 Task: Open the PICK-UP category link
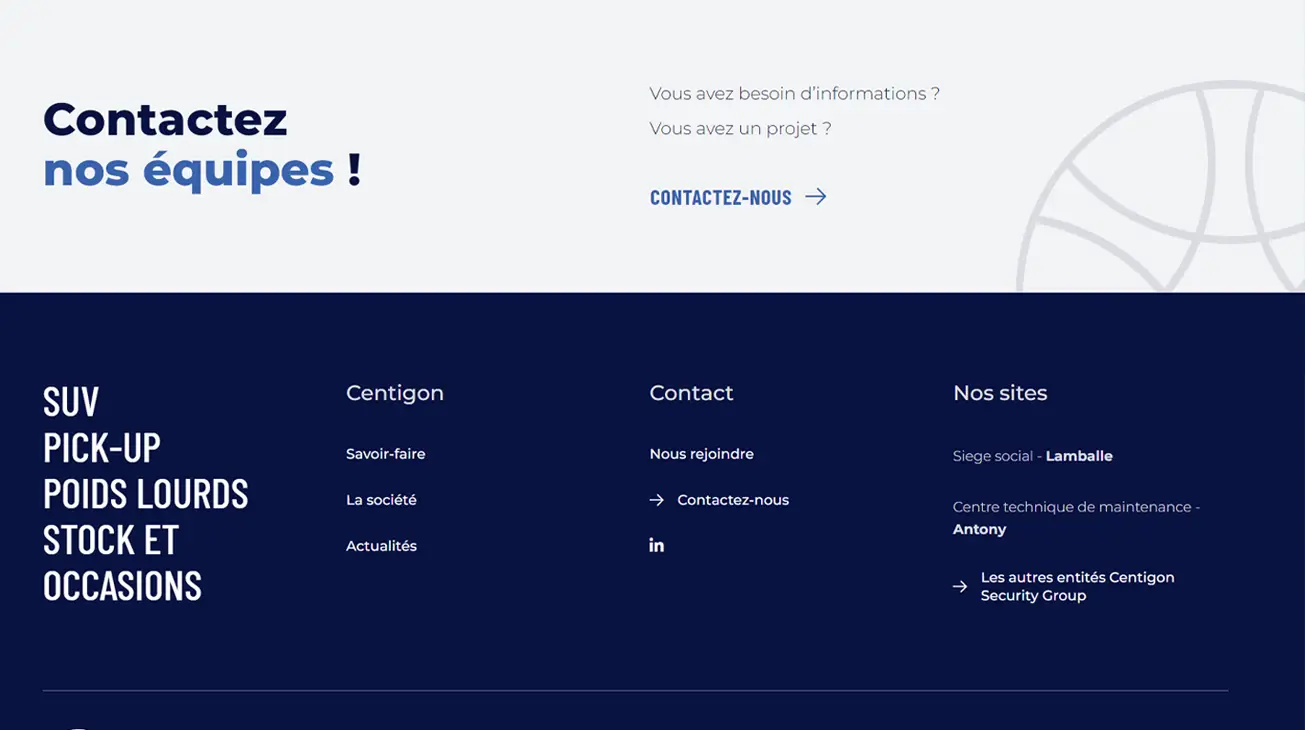click(x=102, y=448)
